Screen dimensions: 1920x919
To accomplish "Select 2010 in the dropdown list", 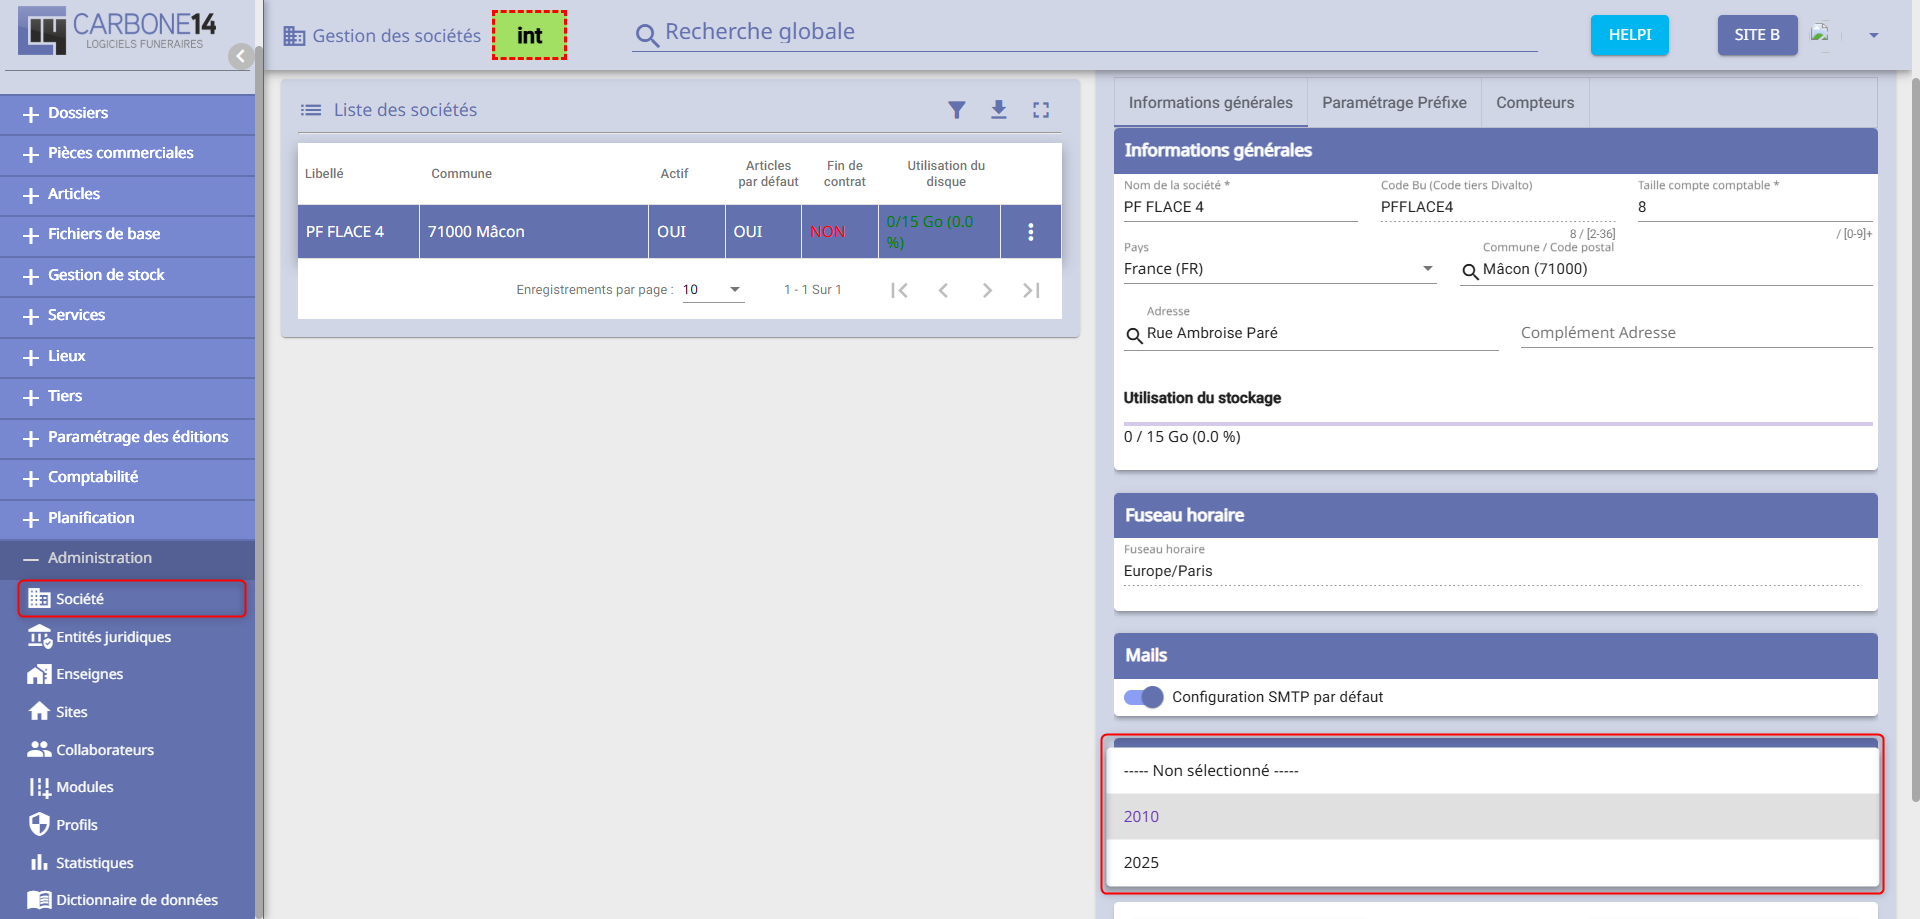I will pos(1493,817).
